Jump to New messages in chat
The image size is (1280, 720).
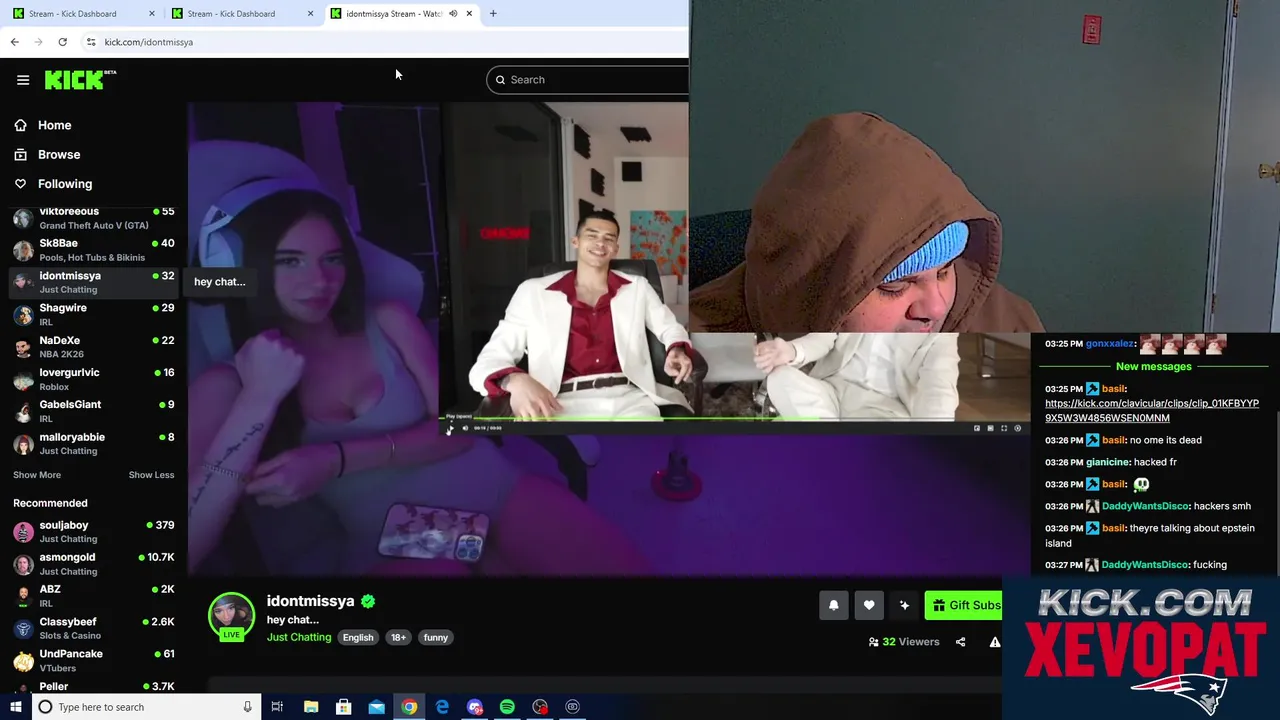click(x=1153, y=366)
